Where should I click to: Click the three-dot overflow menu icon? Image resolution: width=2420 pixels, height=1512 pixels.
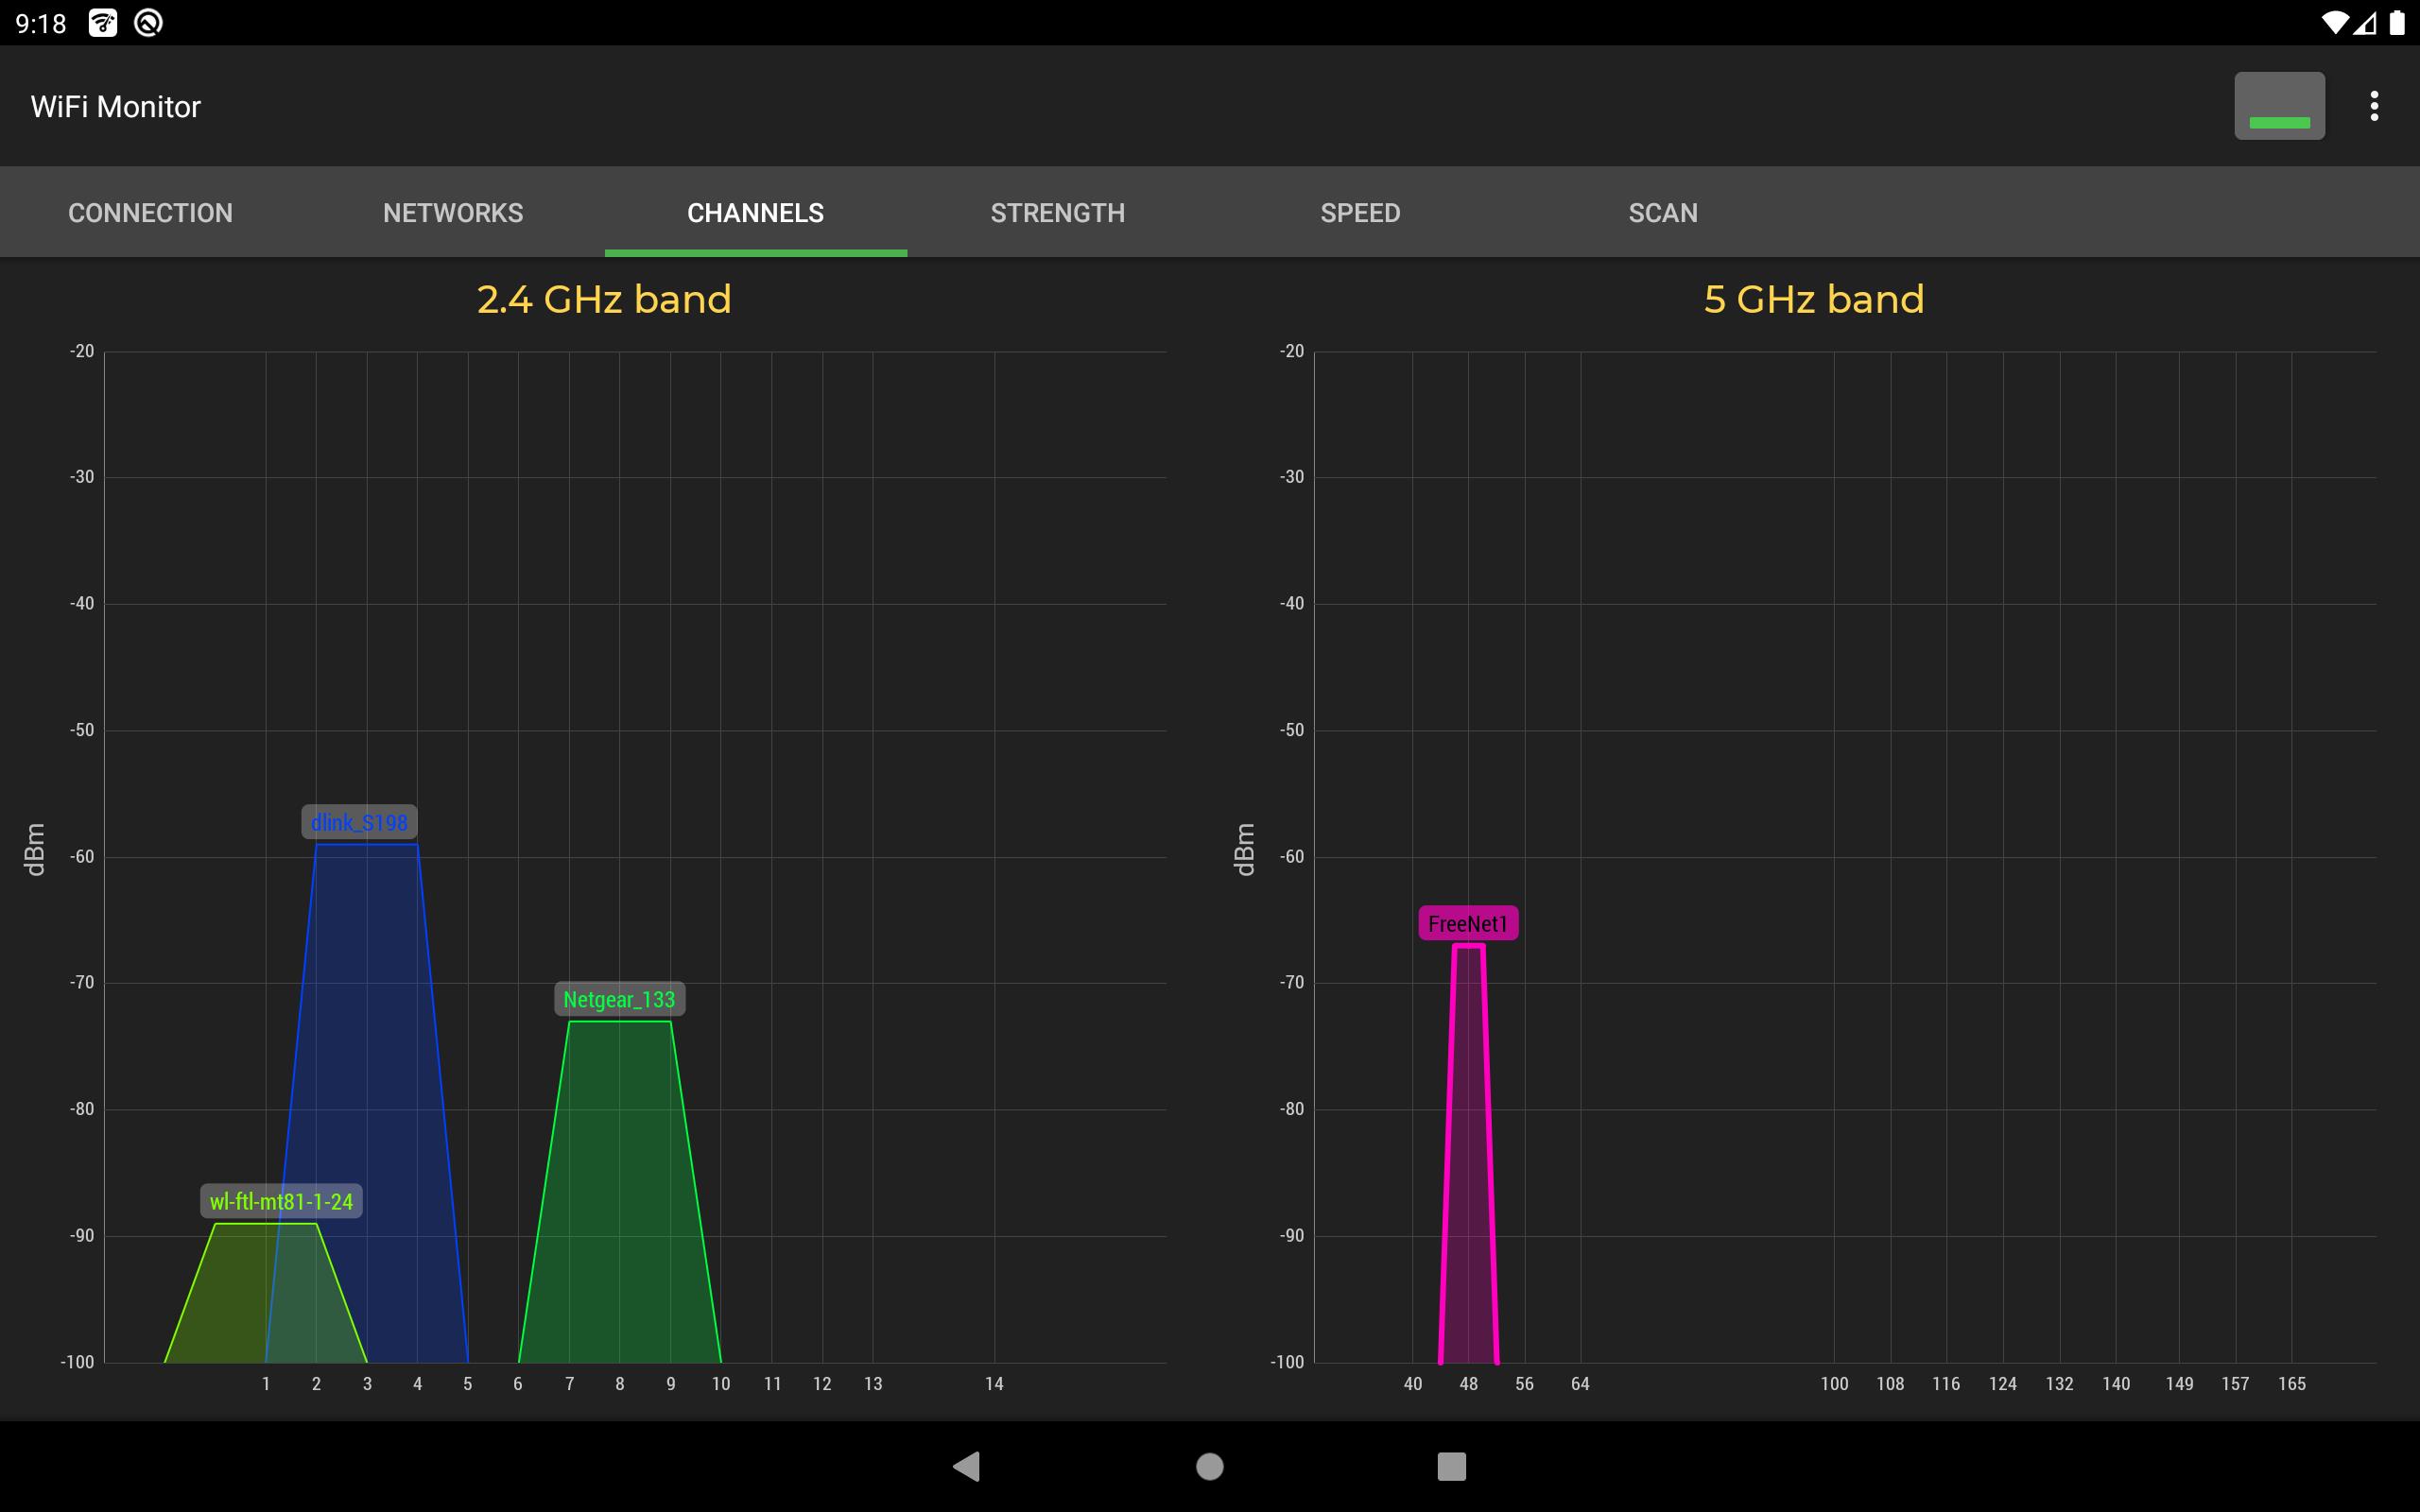pos(2373,106)
